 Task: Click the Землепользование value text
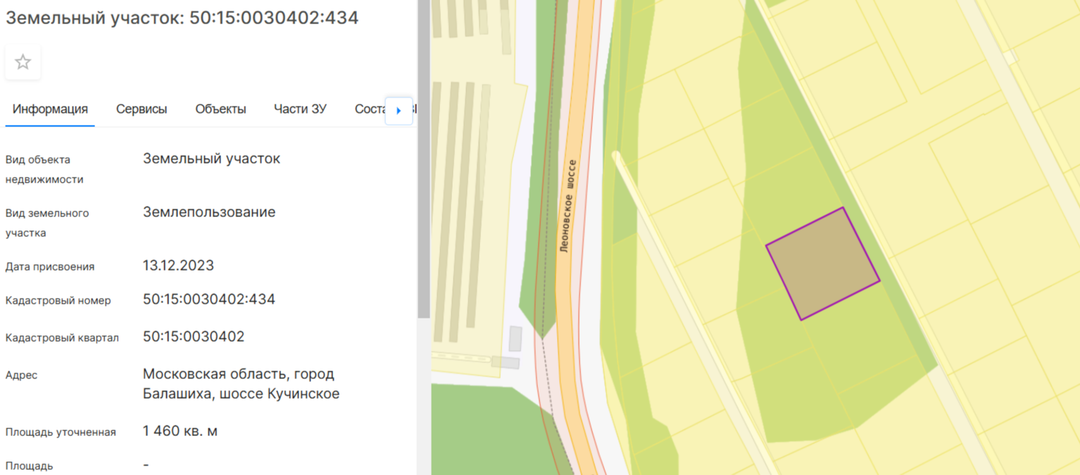(209, 212)
